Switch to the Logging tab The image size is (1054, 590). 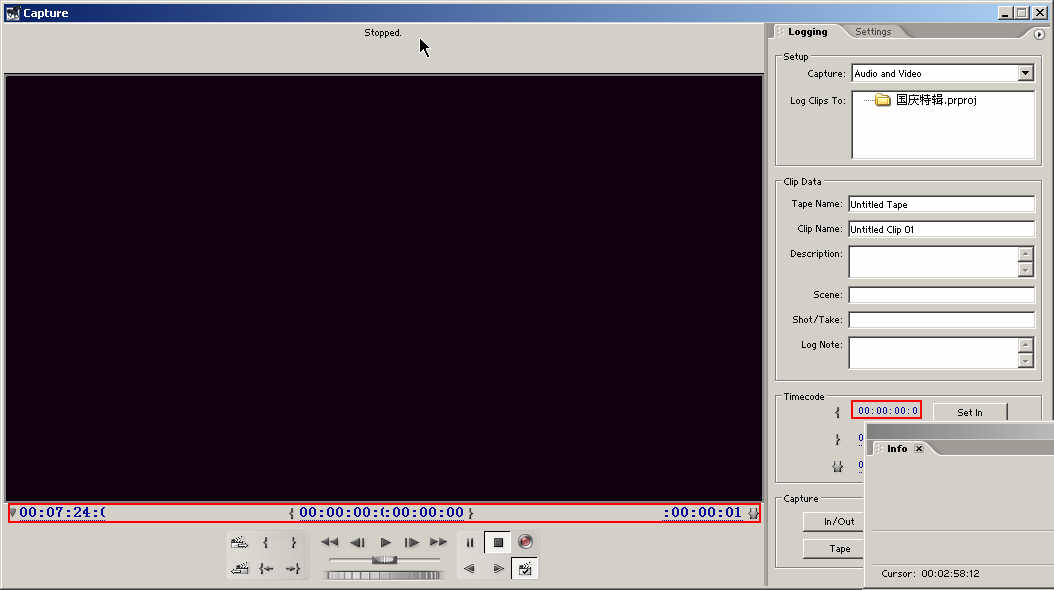(807, 32)
